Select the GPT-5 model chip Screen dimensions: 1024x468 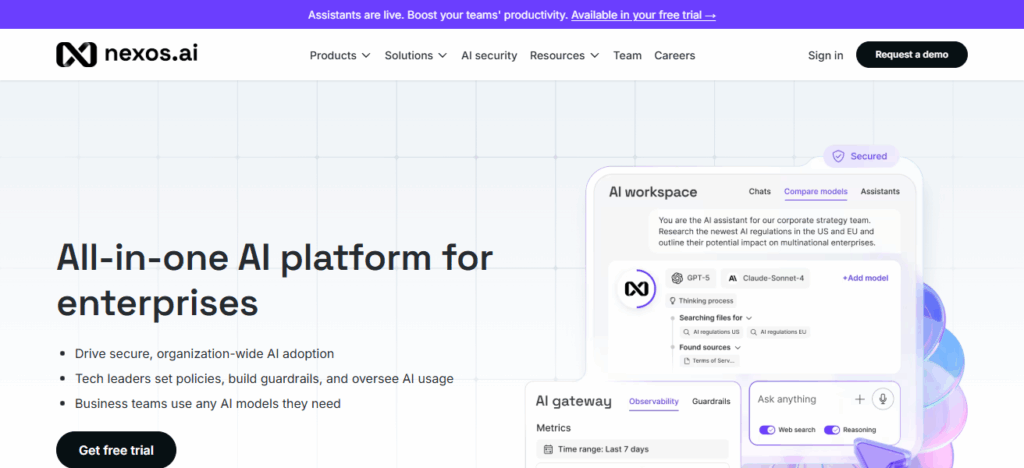tap(690, 277)
